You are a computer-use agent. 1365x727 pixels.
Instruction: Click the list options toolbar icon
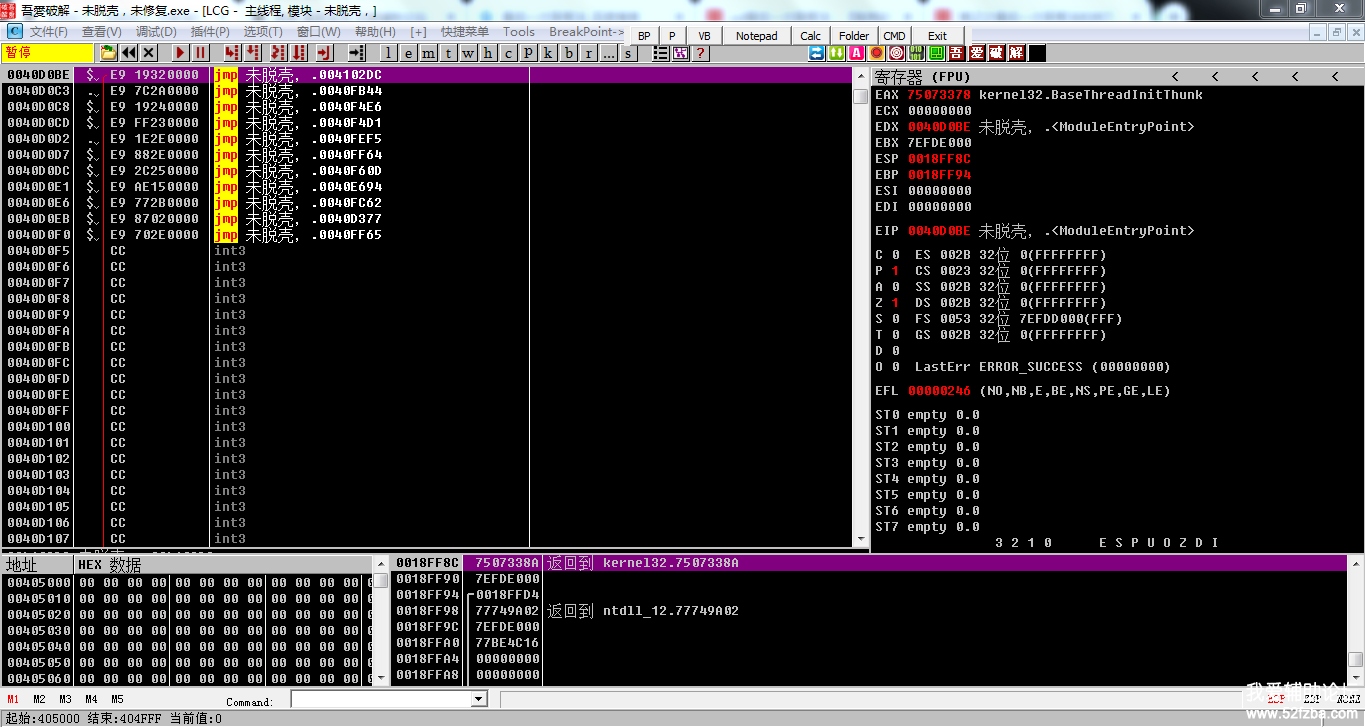tap(661, 53)
